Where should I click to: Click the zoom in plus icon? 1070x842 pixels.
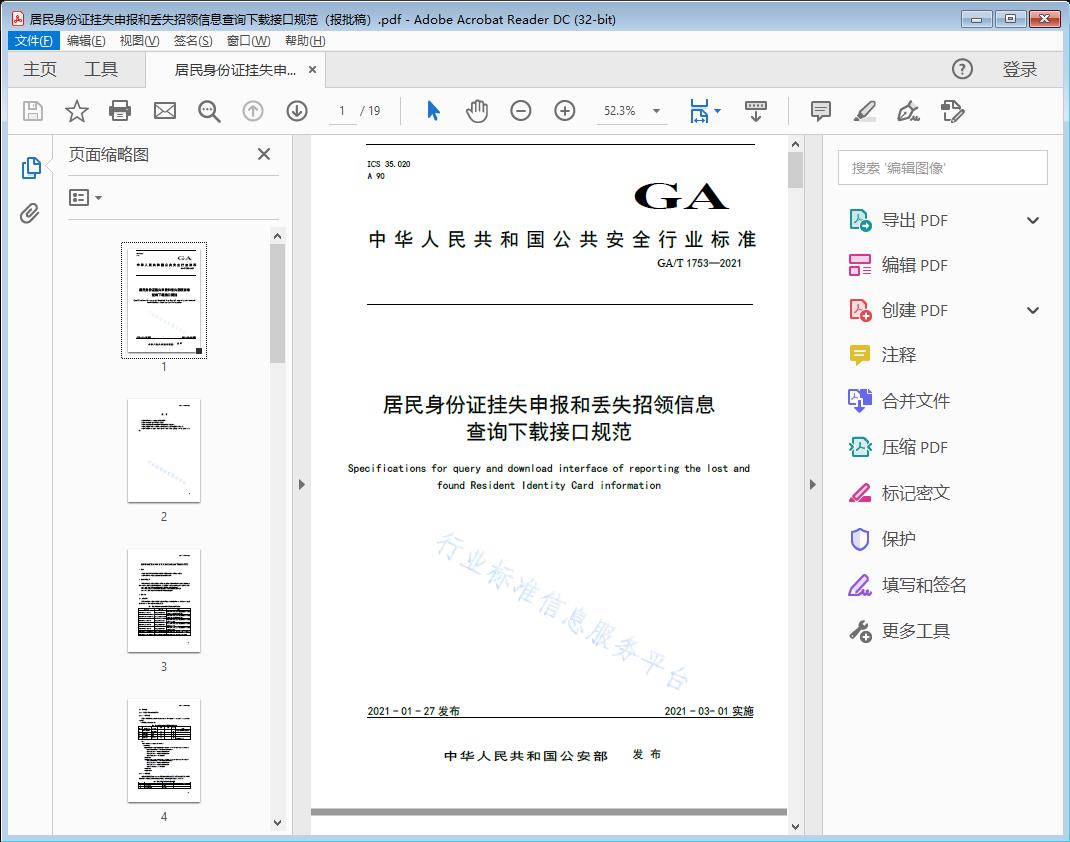[x=565, y=111]
